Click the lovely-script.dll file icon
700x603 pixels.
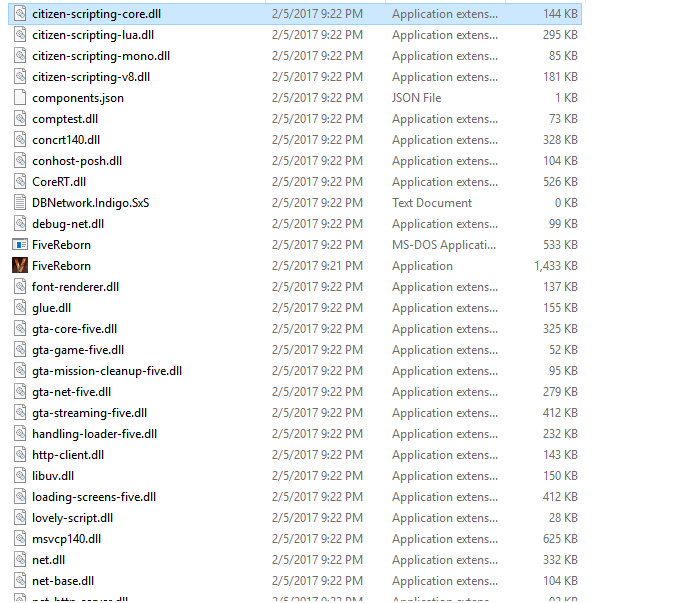20,517
